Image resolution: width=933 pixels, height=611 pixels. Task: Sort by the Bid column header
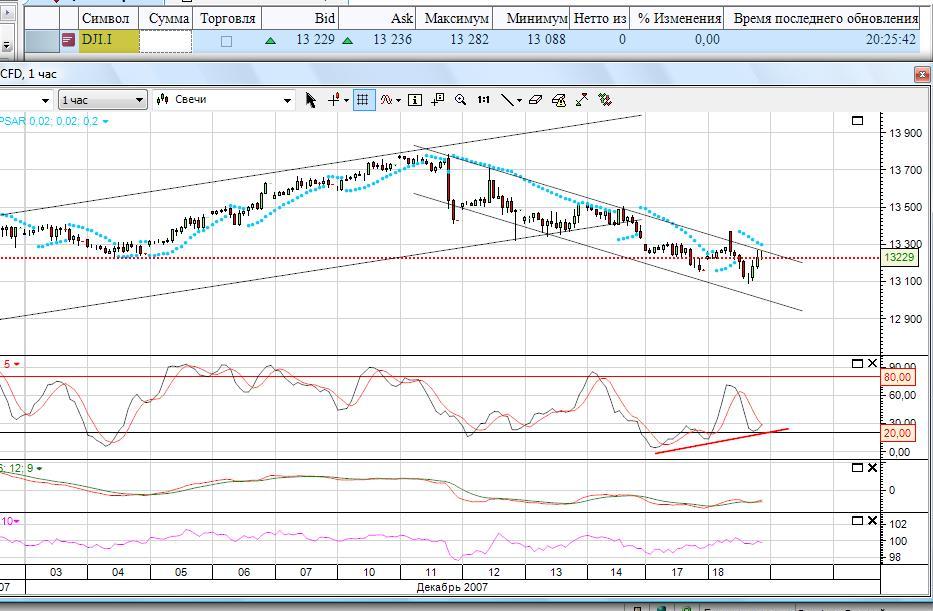coord(300,18)
